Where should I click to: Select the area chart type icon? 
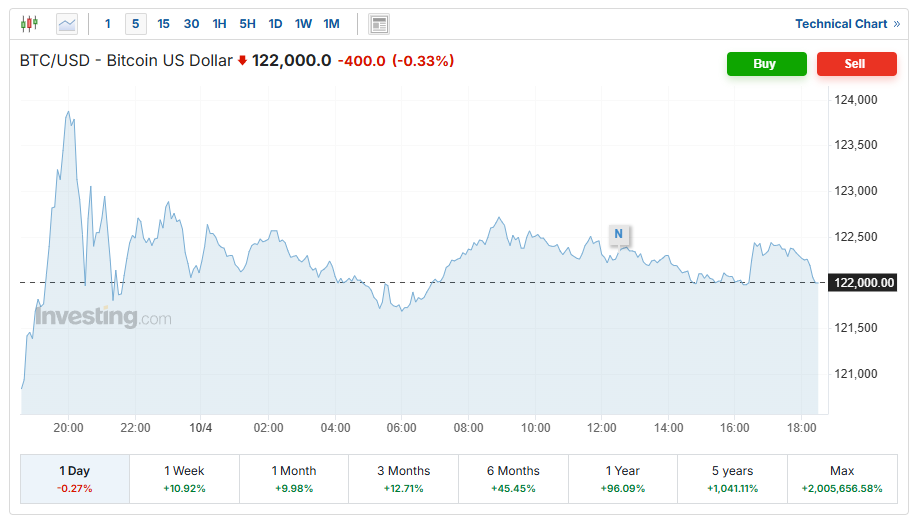67,23
